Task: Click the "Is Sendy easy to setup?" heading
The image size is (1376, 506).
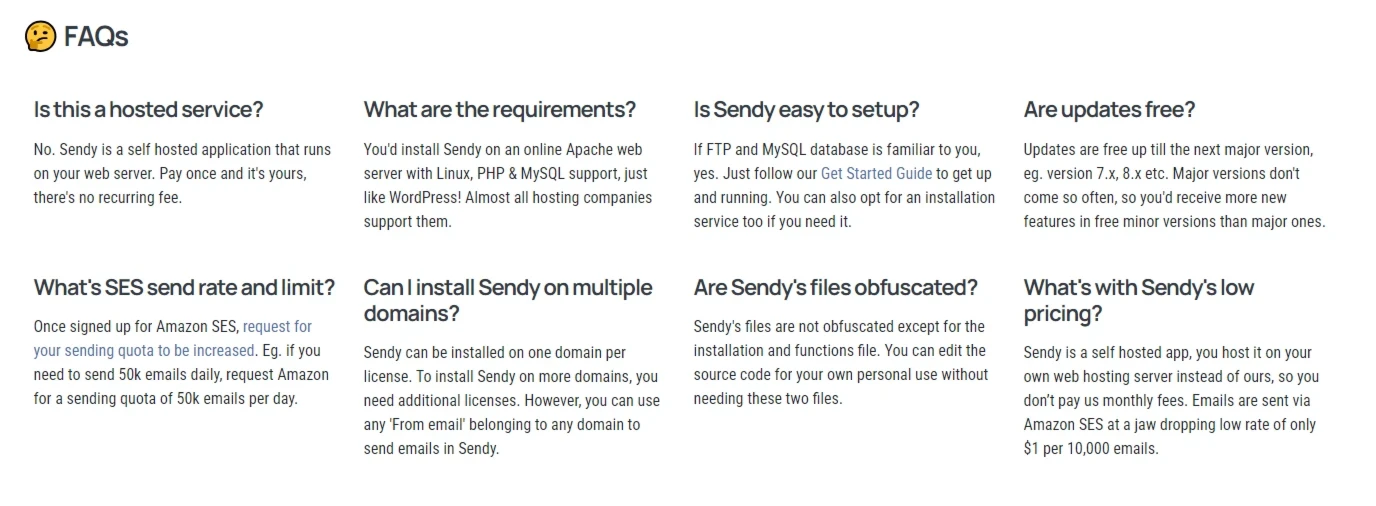Action: click(x=806, y=109)
